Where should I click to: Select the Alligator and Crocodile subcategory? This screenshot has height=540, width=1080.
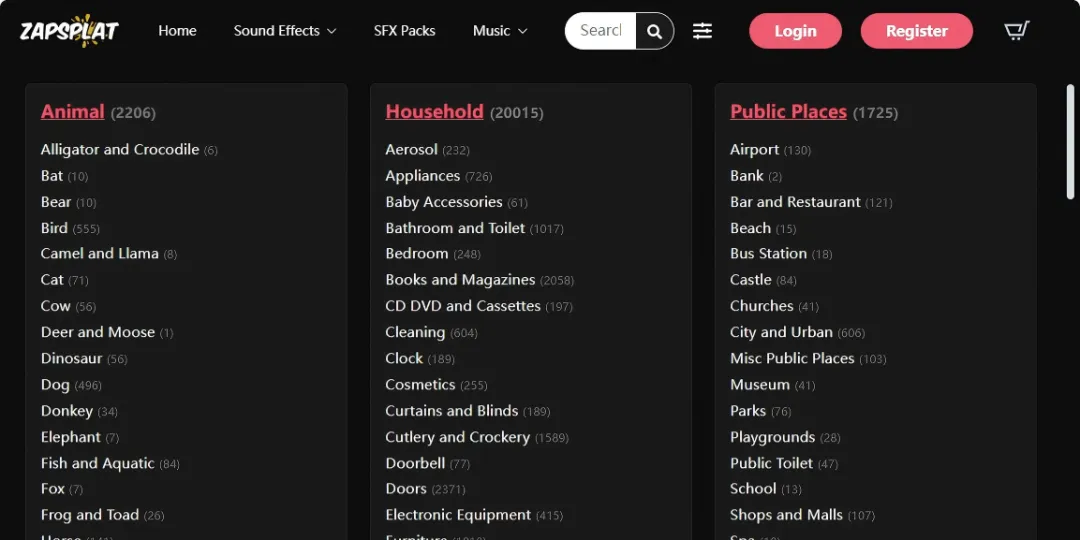click(120, 149)
